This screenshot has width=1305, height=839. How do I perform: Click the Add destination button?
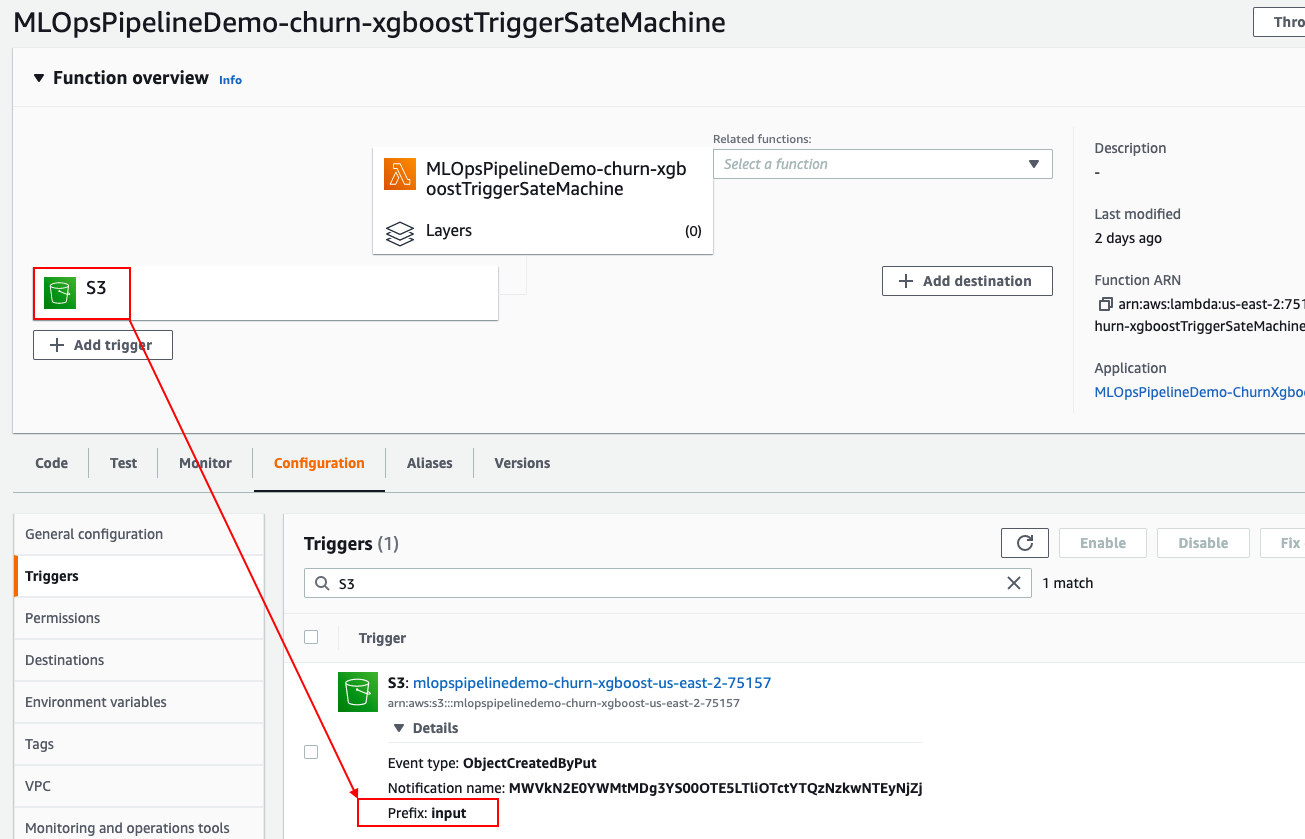[967, 281]
